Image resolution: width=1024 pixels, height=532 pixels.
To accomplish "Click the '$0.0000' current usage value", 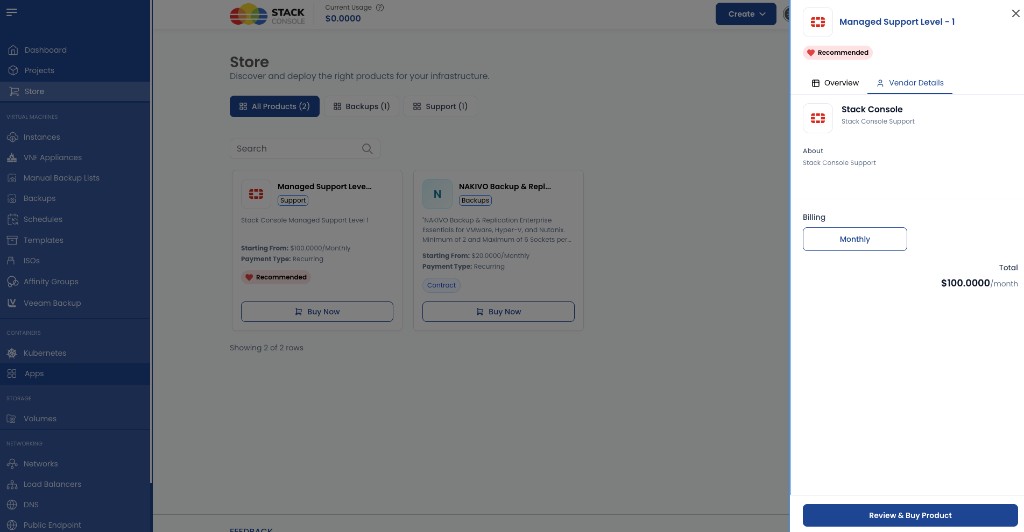I will (x=343, y=18).
